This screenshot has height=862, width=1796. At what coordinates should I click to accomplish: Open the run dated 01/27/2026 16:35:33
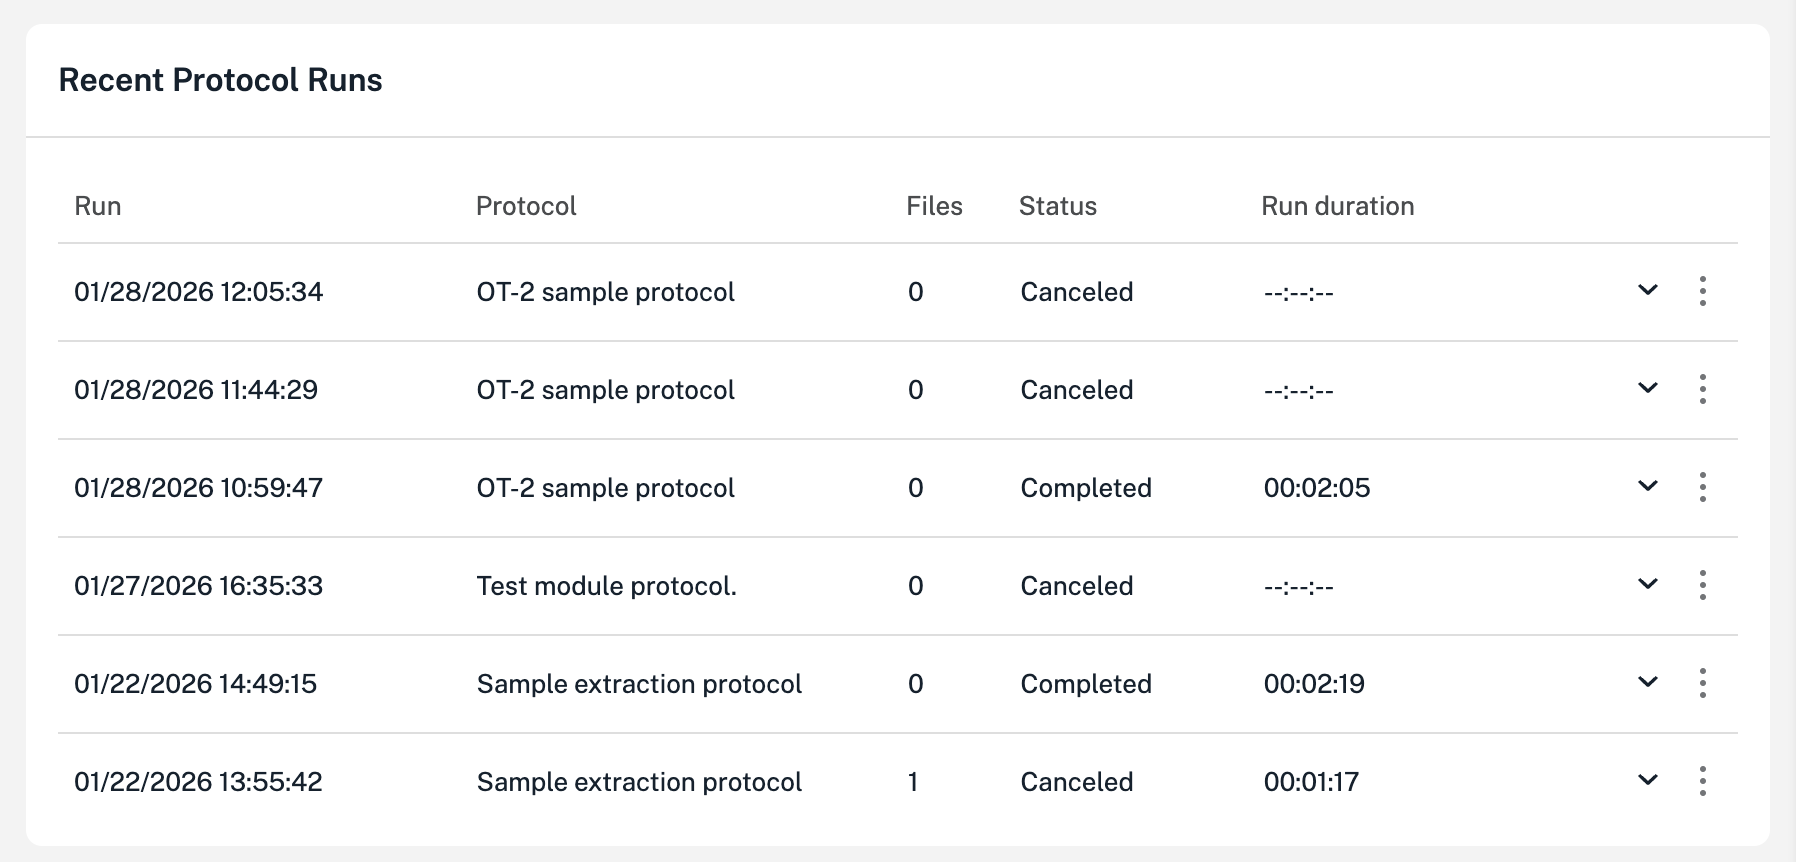[x=199, y=585]
